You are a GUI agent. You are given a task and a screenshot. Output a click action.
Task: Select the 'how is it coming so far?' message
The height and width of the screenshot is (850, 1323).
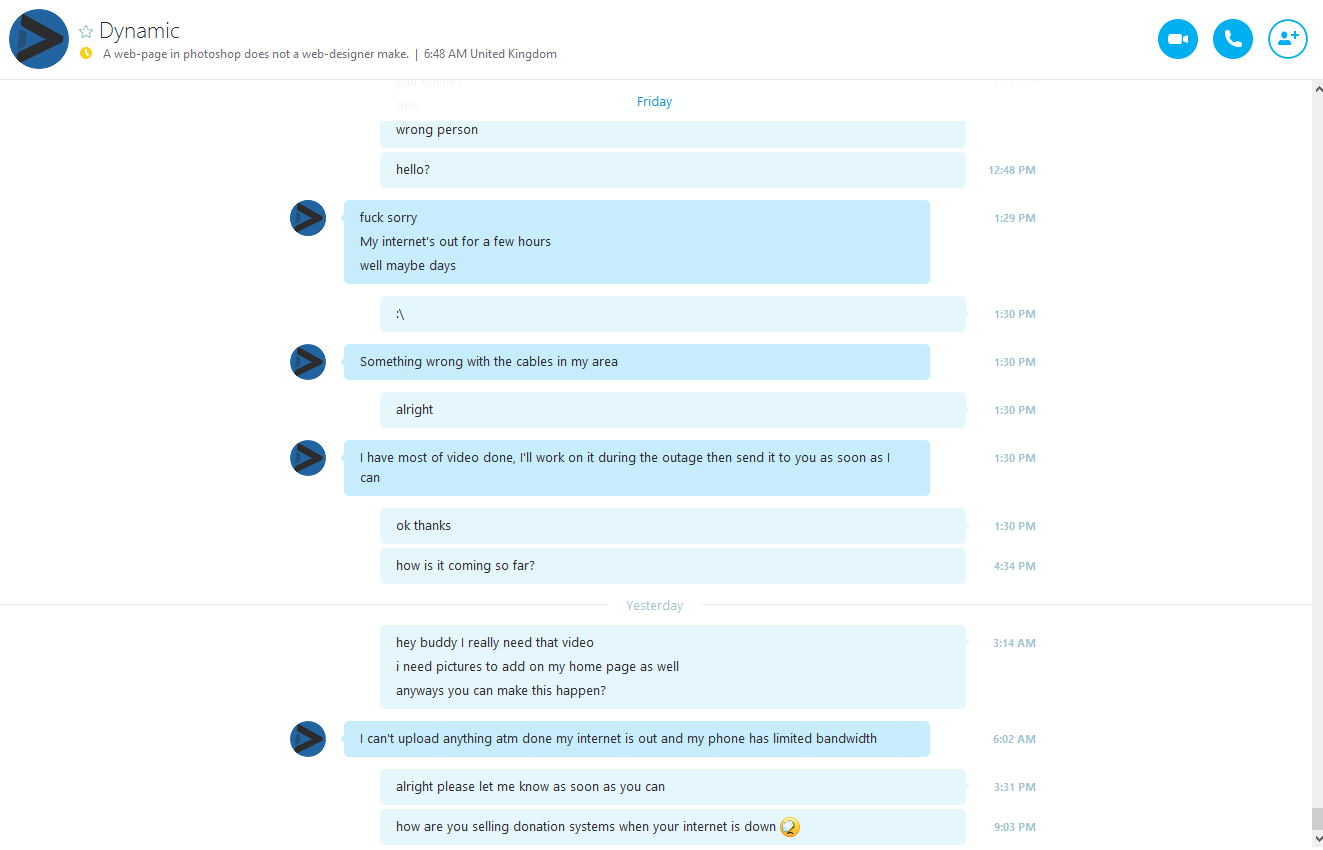(673, 566)
